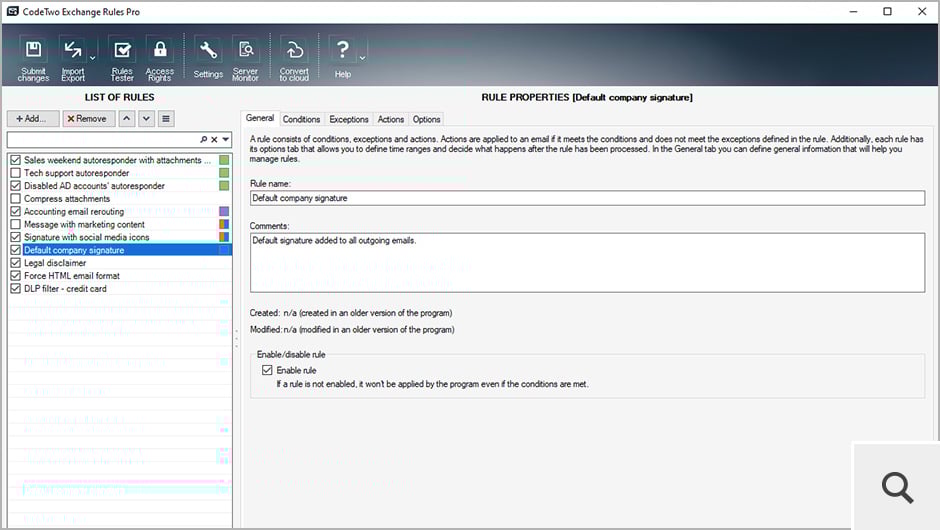The height and width of the screenshot is (530, 940).
Task: Open the rules list menu icon
Action: point(166,119)
